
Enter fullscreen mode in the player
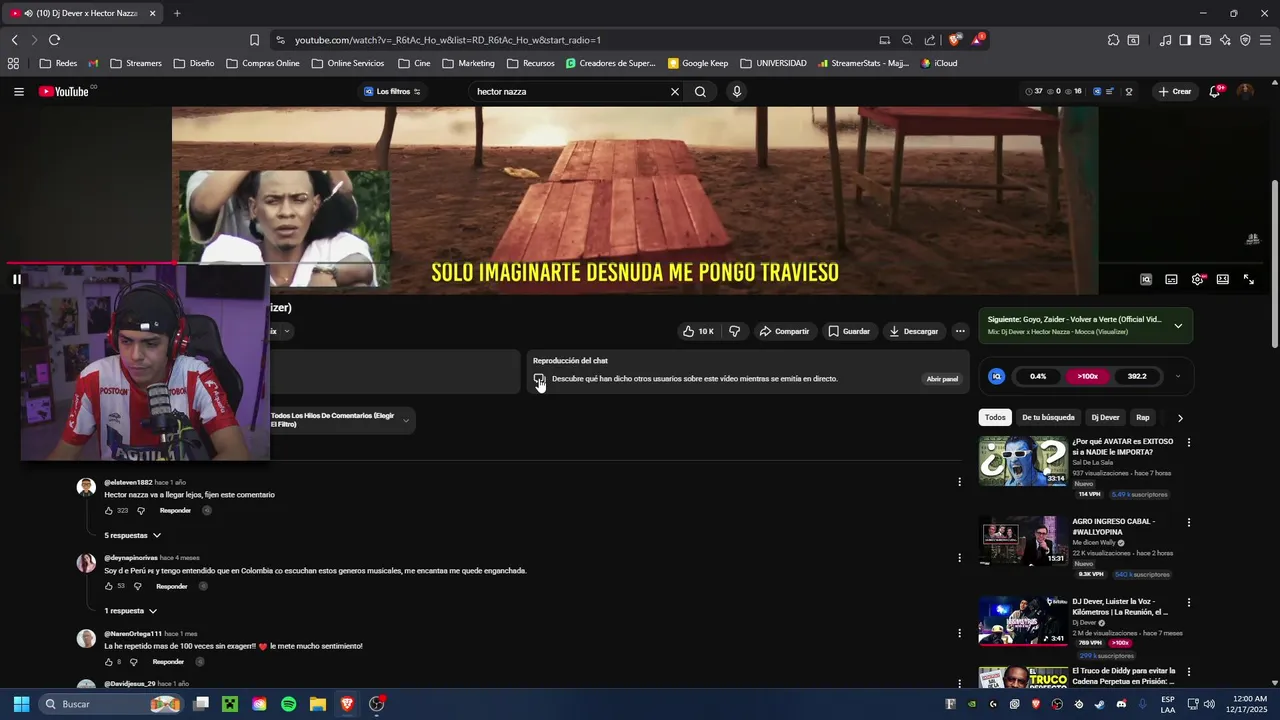pos(1248,280)
